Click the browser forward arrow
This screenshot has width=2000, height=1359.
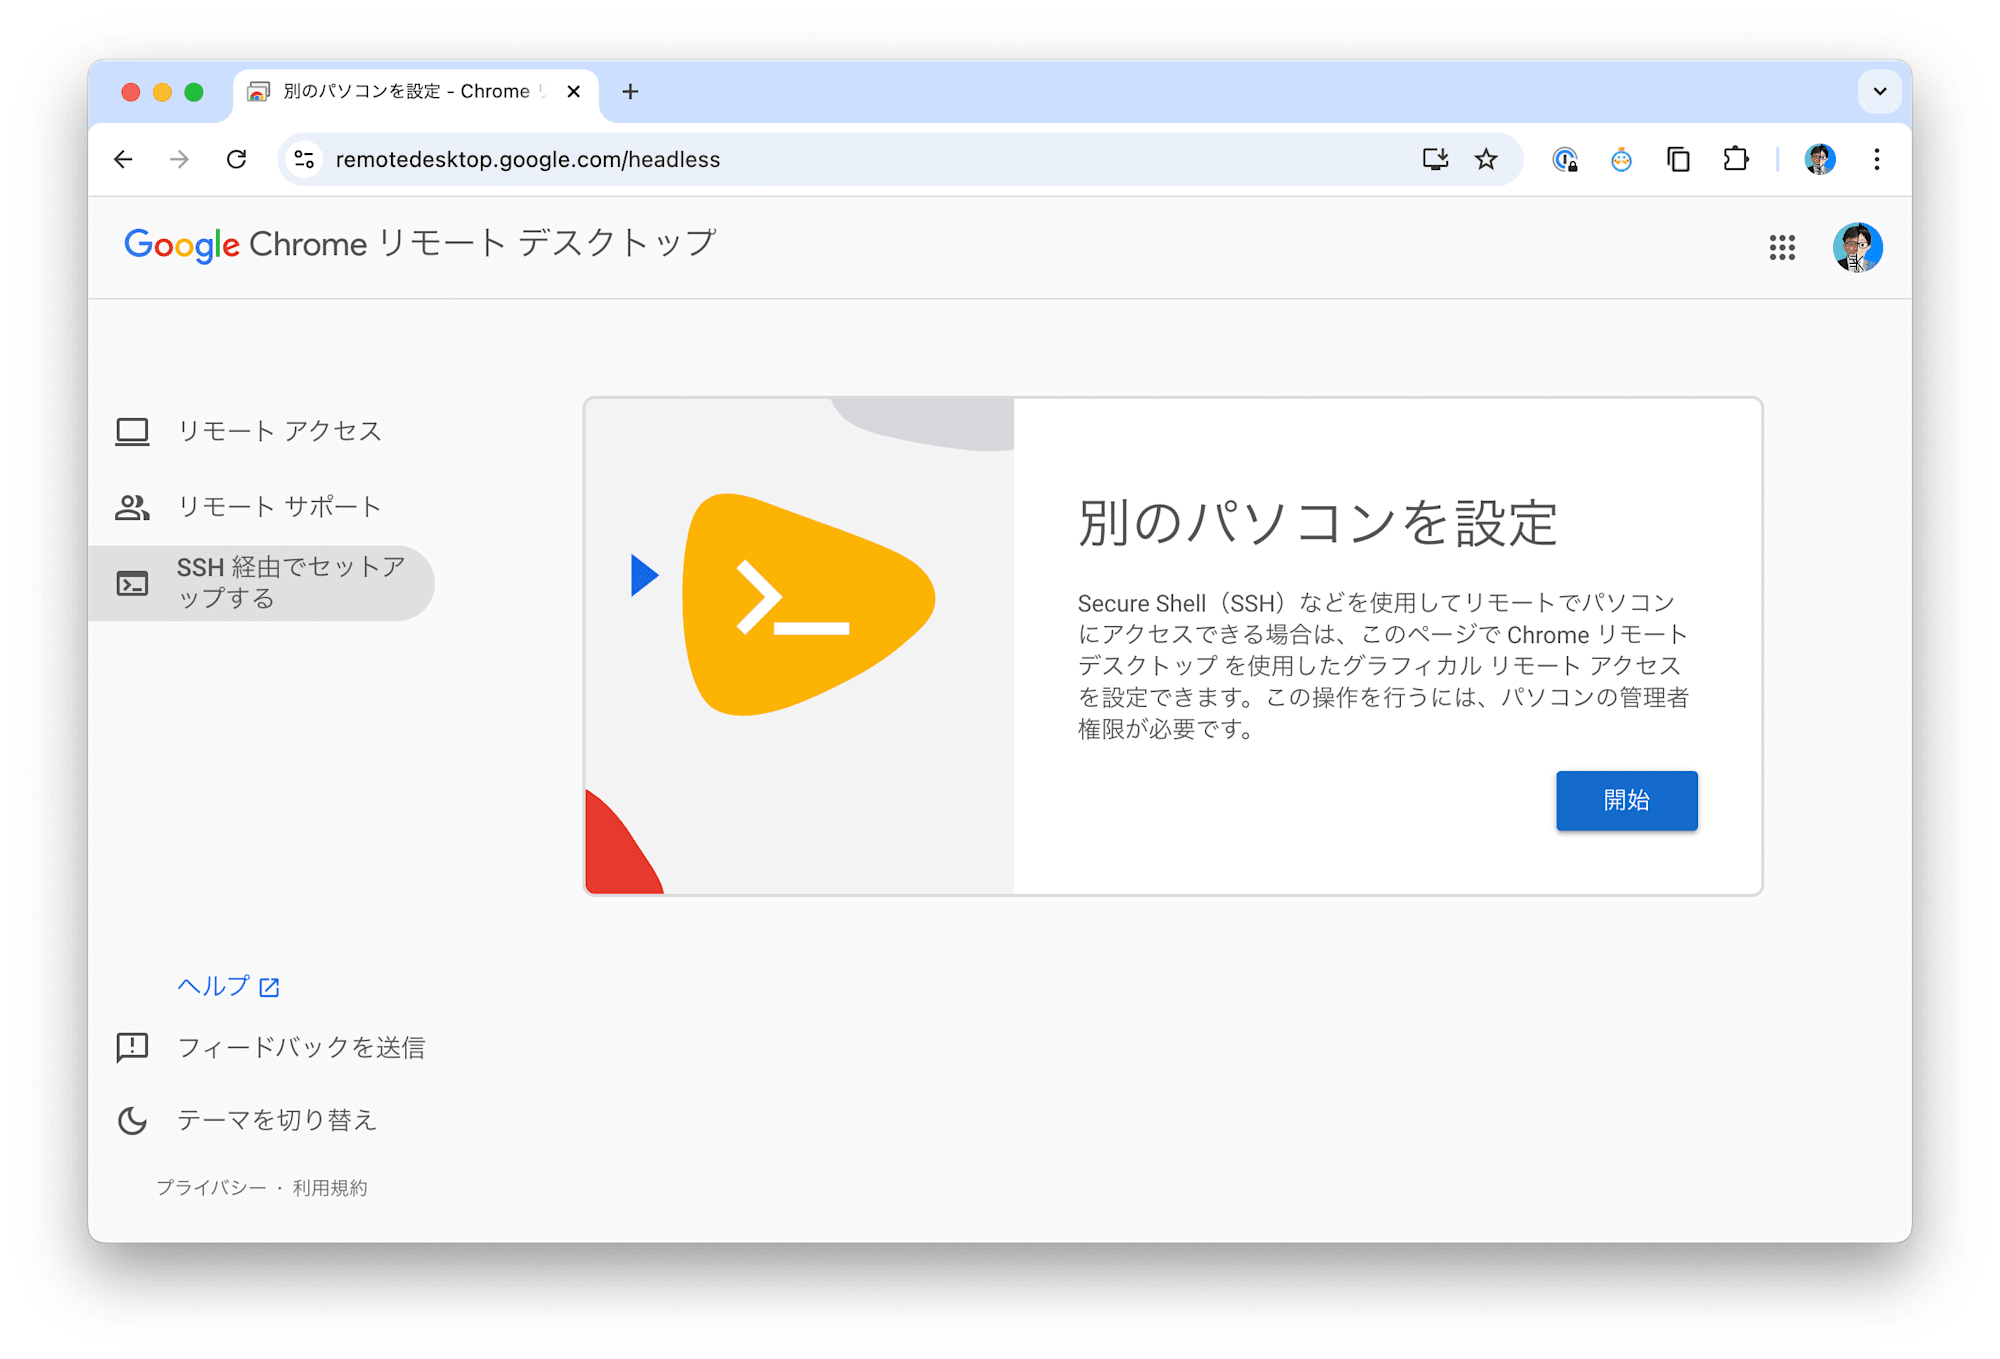coord(180,159)
